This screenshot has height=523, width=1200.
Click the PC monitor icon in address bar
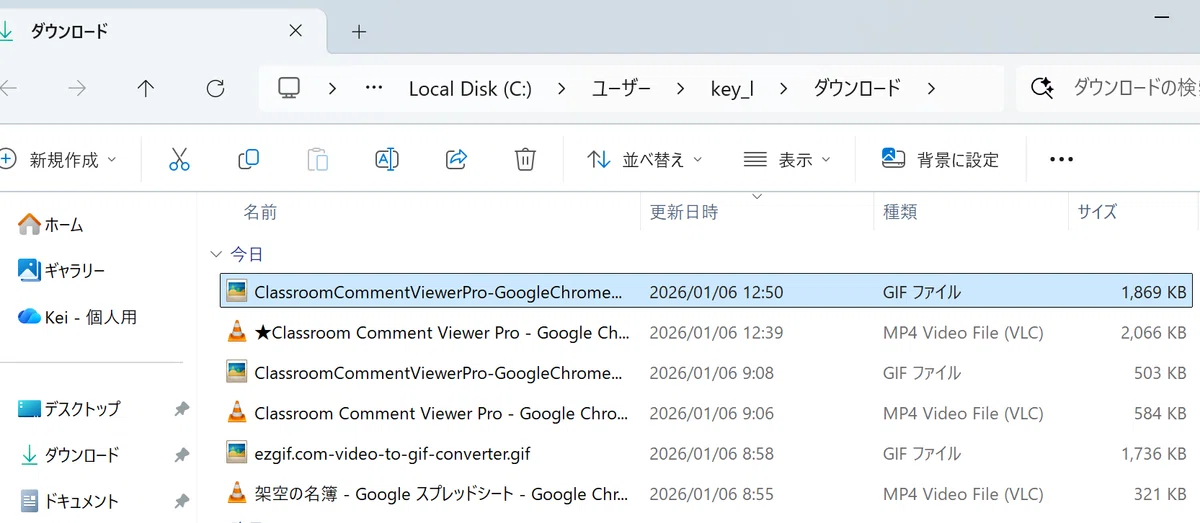click(x=289, y=88)
